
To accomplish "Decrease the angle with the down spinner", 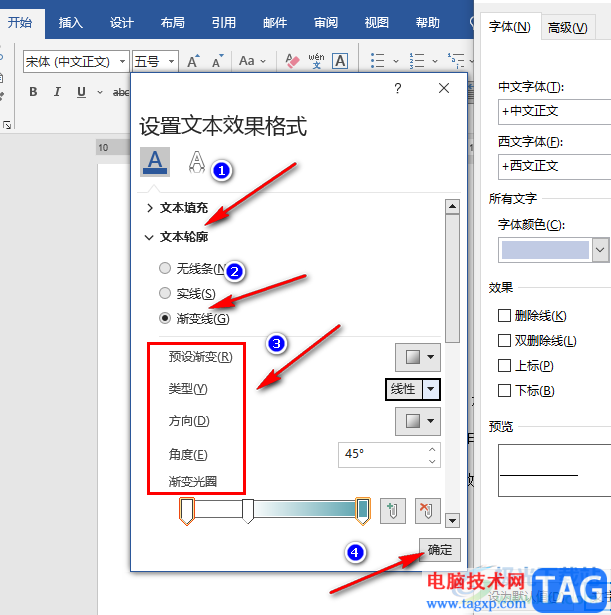I will pos(432,461).
